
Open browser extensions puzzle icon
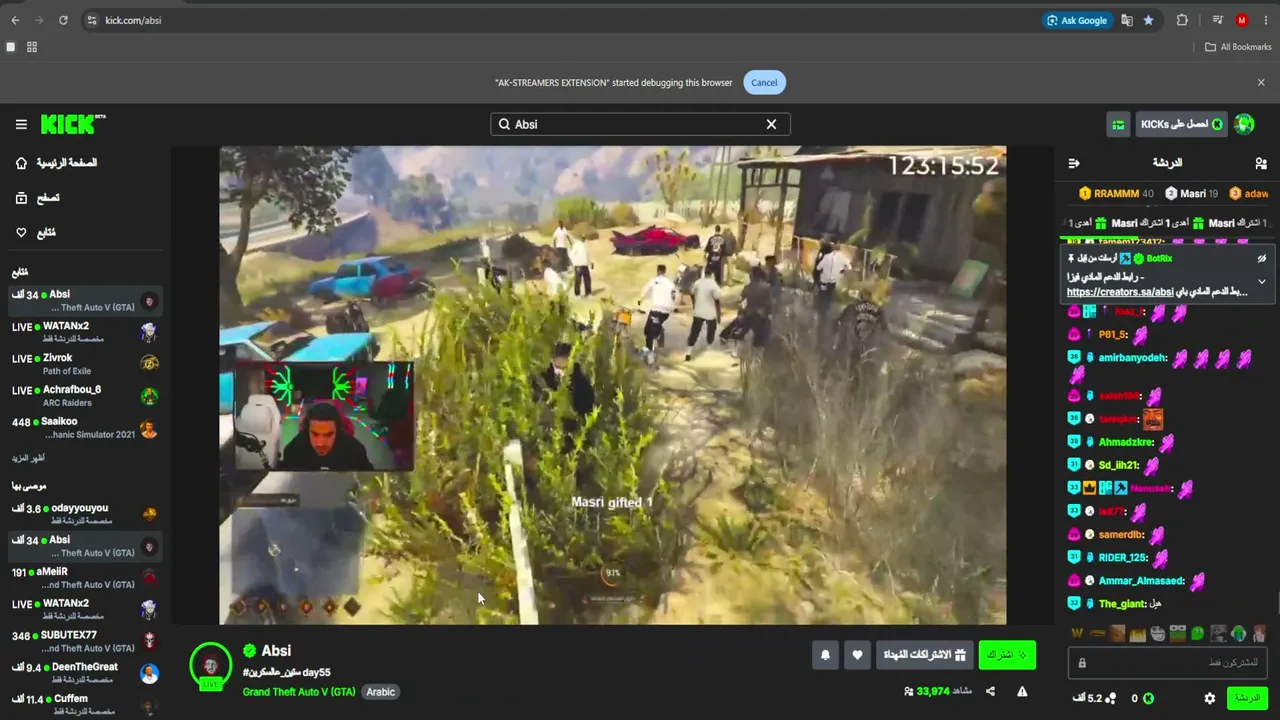click(x=1182, y=20)
